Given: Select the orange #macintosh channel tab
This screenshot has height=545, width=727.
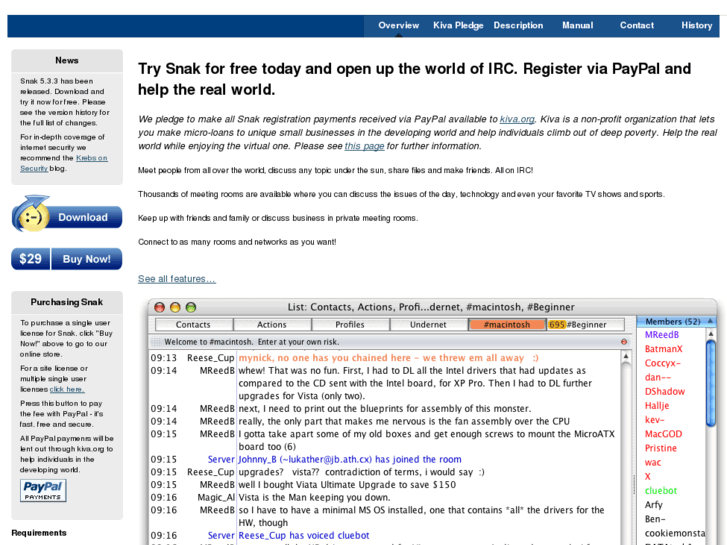Looking at the screenshot, I should tap(507, 325).
